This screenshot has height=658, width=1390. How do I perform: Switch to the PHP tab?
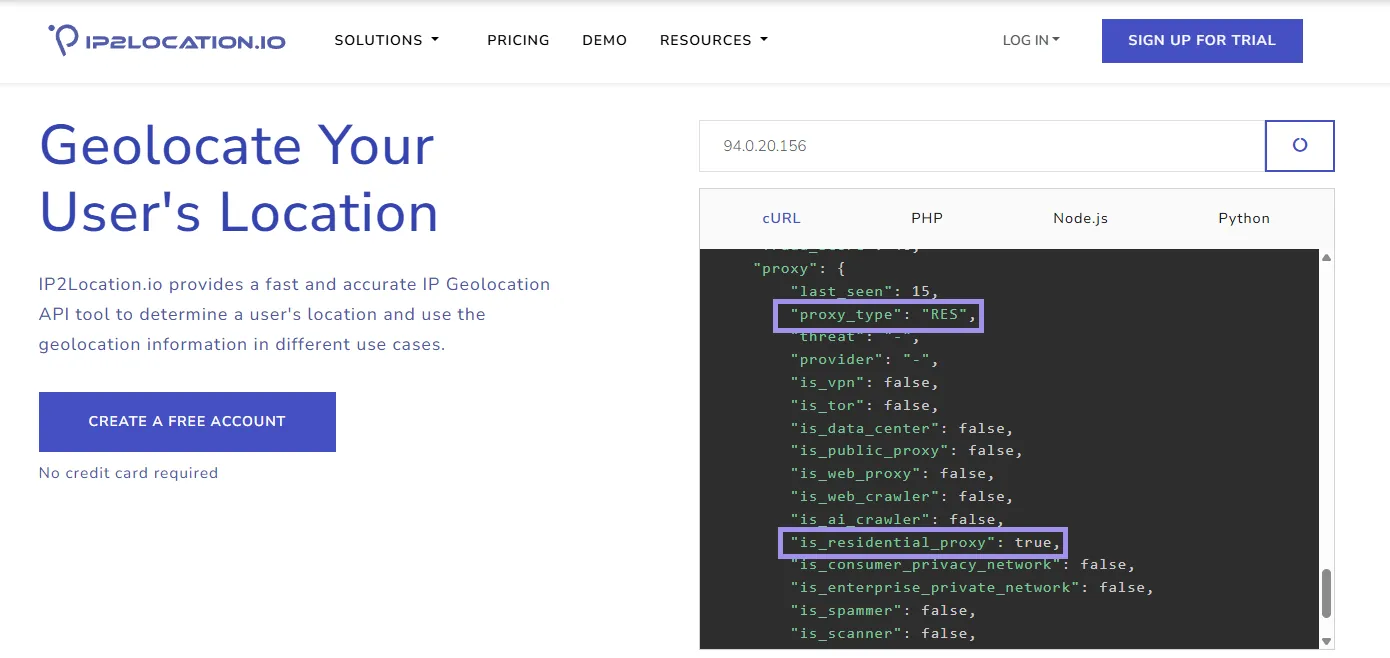pyautogui.click(x=927, y=218)
